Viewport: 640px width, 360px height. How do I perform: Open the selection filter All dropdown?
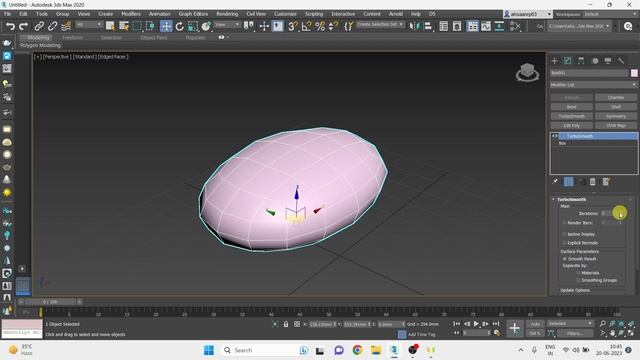[x=89, y=25]
